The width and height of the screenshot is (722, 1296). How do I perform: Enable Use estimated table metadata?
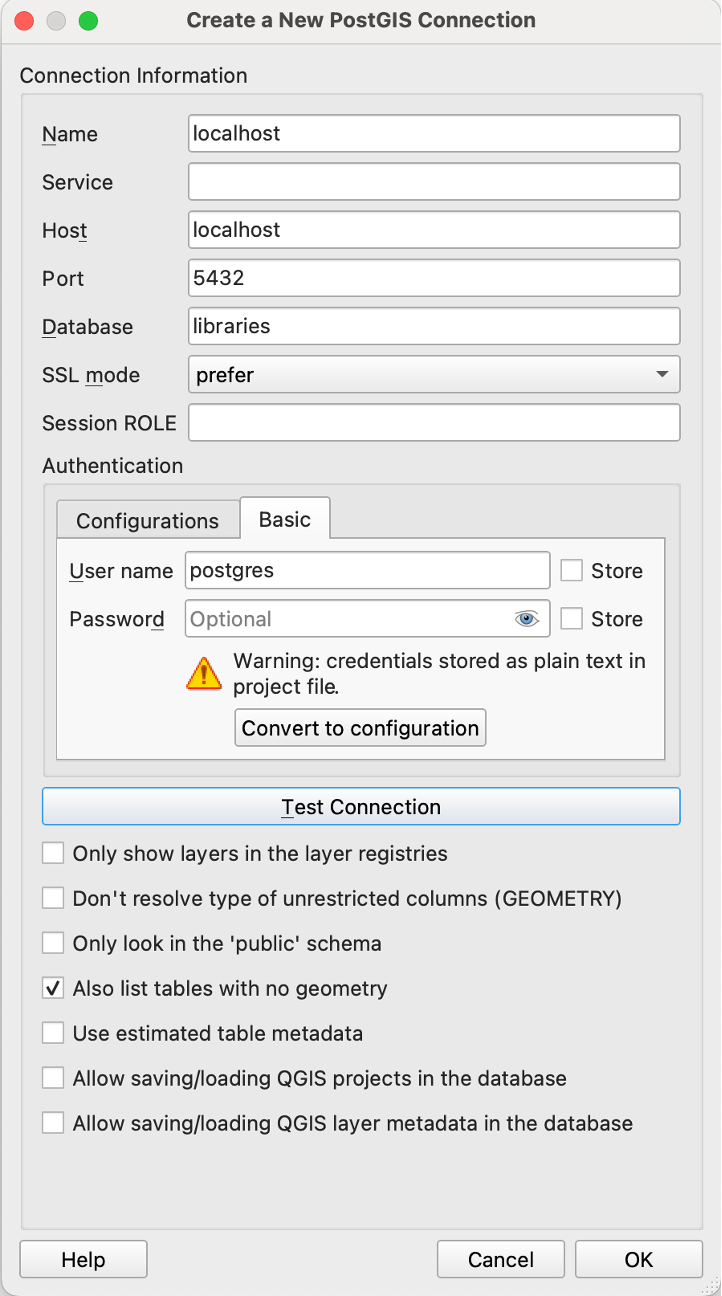coord(53,1033)
